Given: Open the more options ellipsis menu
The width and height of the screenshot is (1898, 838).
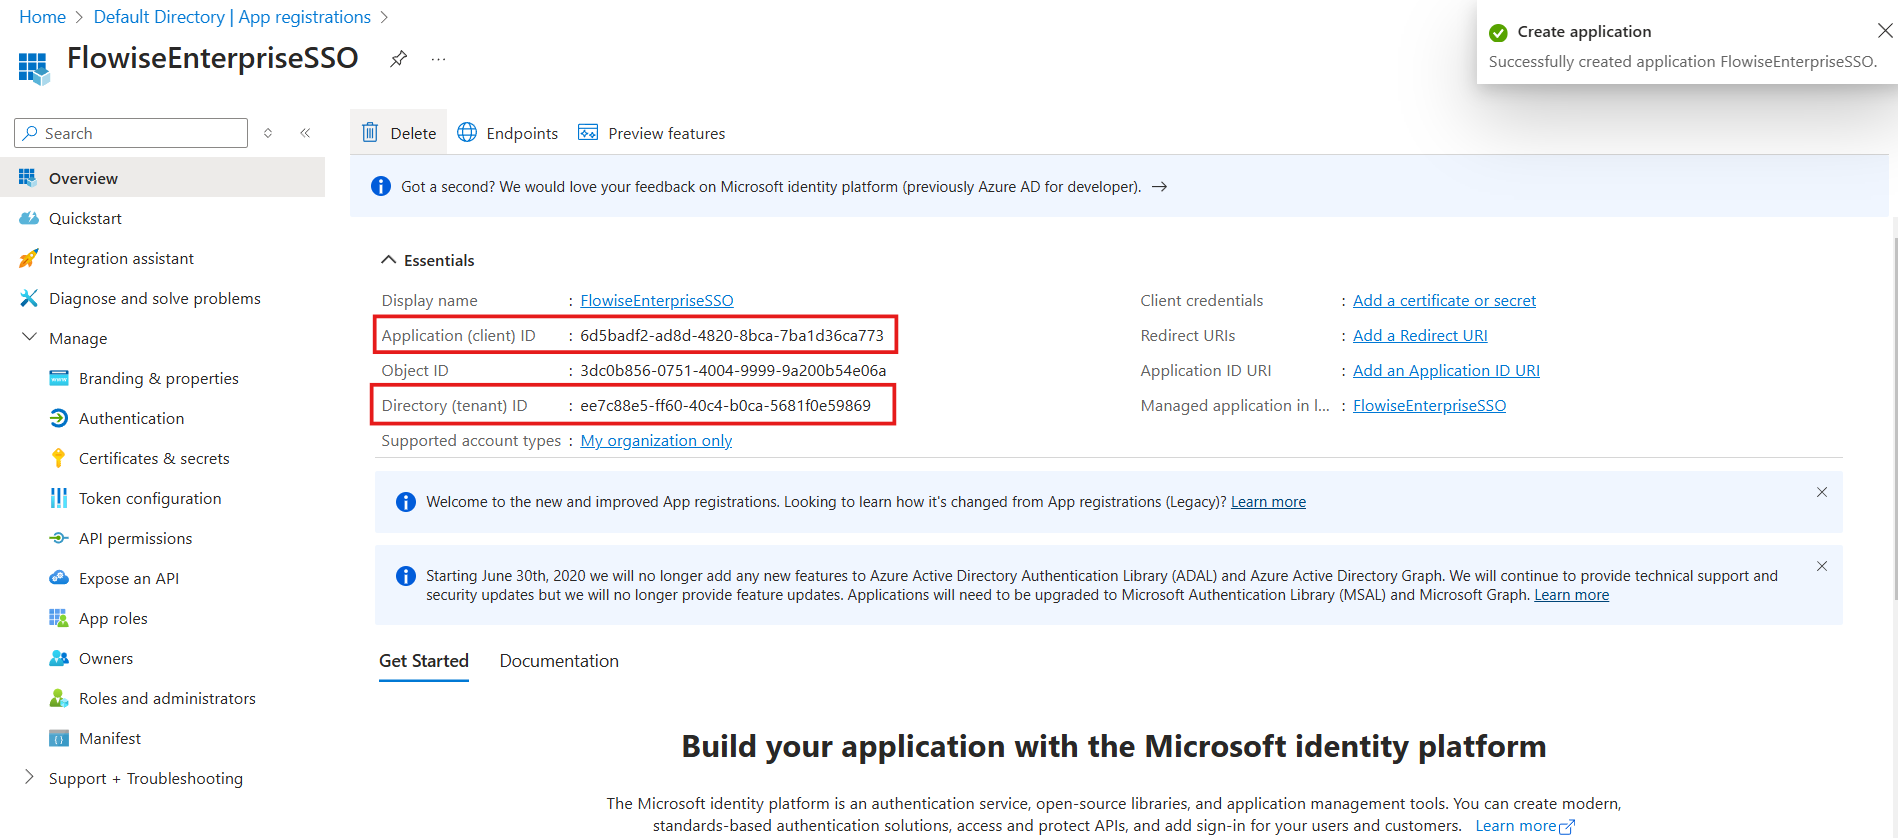Looking at the screenshot, I should coord(438,59).
